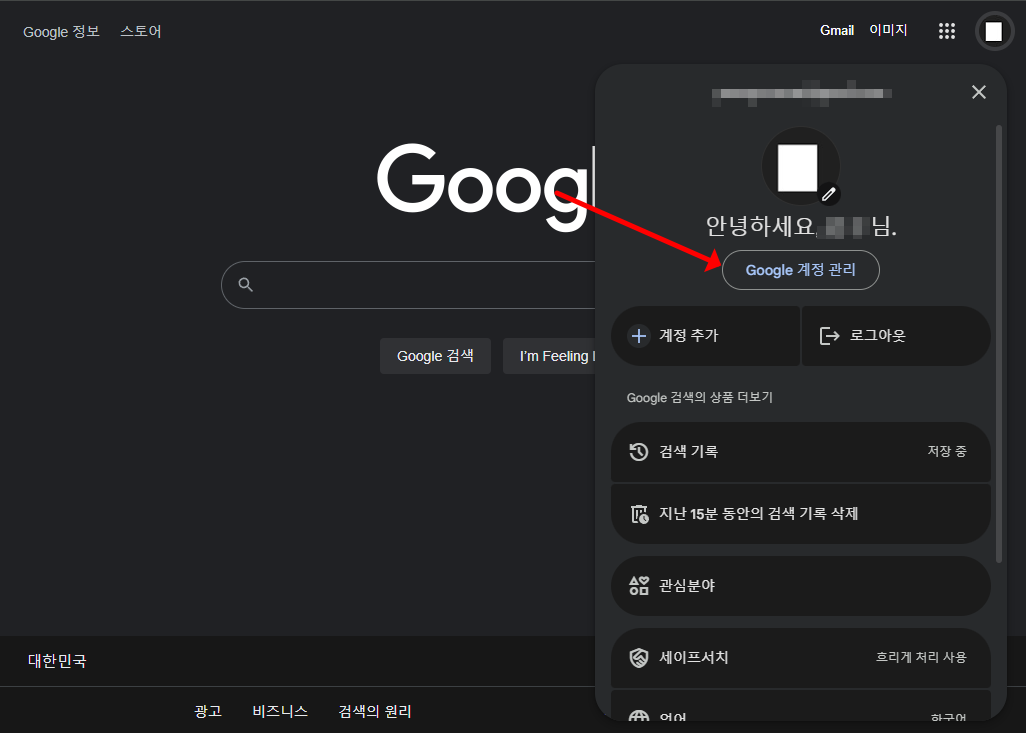Image resolution: width=1026 pixels, height=733 pixels.
Task: Click the account panel scrollbar
Action: tap(999, 344)
